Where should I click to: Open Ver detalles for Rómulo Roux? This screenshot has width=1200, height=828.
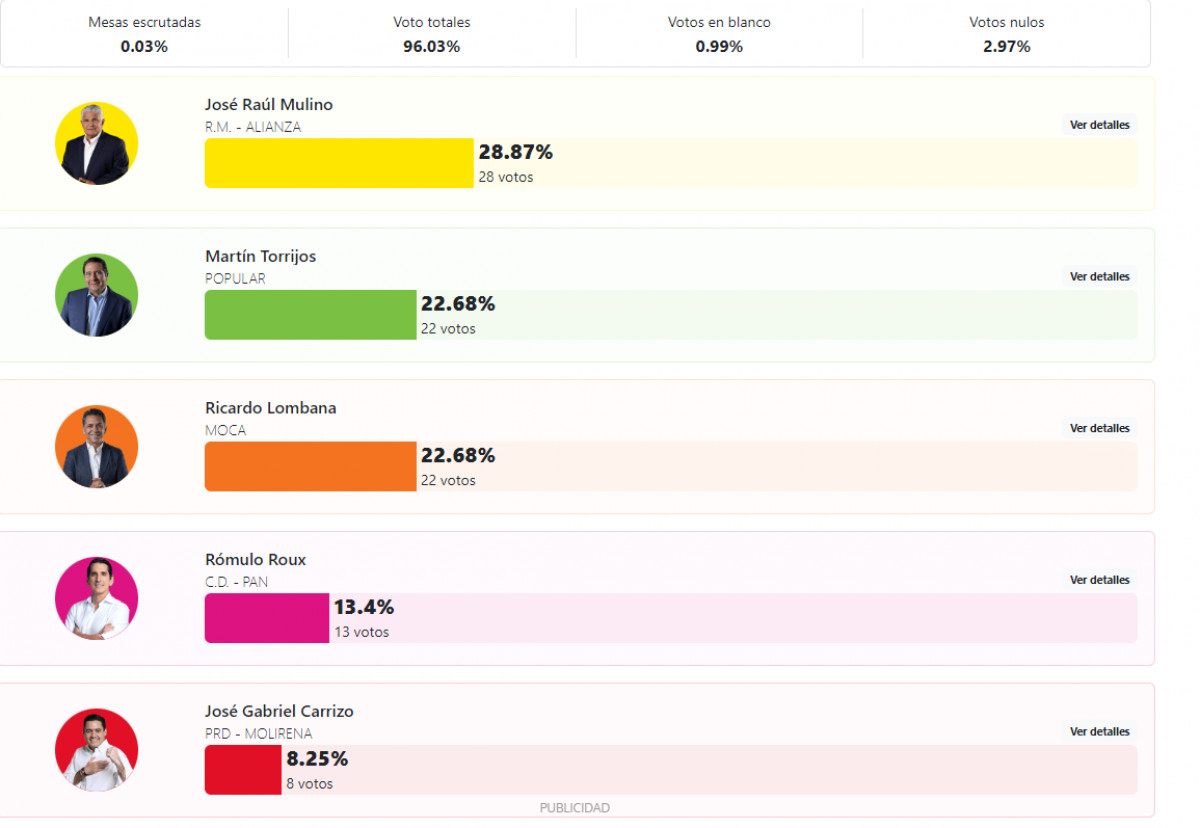tap(1099, 580)
